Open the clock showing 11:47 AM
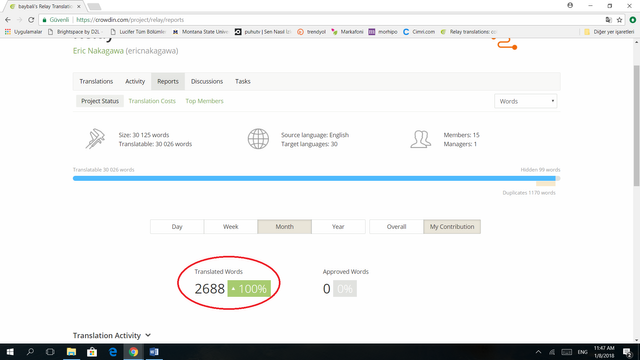Viewport: 640px width, 360px height. coord(604,352)
